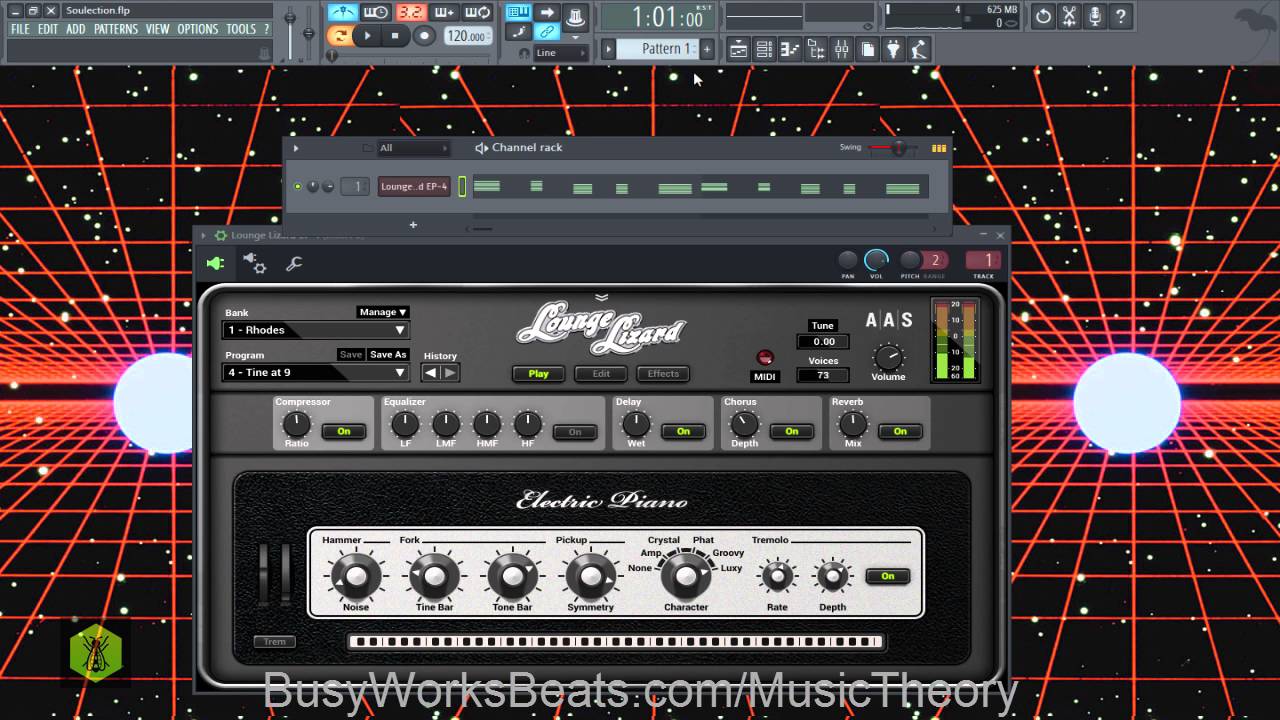This screenshot has height=720, width=1280.
Task: Toggle wait for input recording icon
Action: pyautogui.click(x=376, y=13)
